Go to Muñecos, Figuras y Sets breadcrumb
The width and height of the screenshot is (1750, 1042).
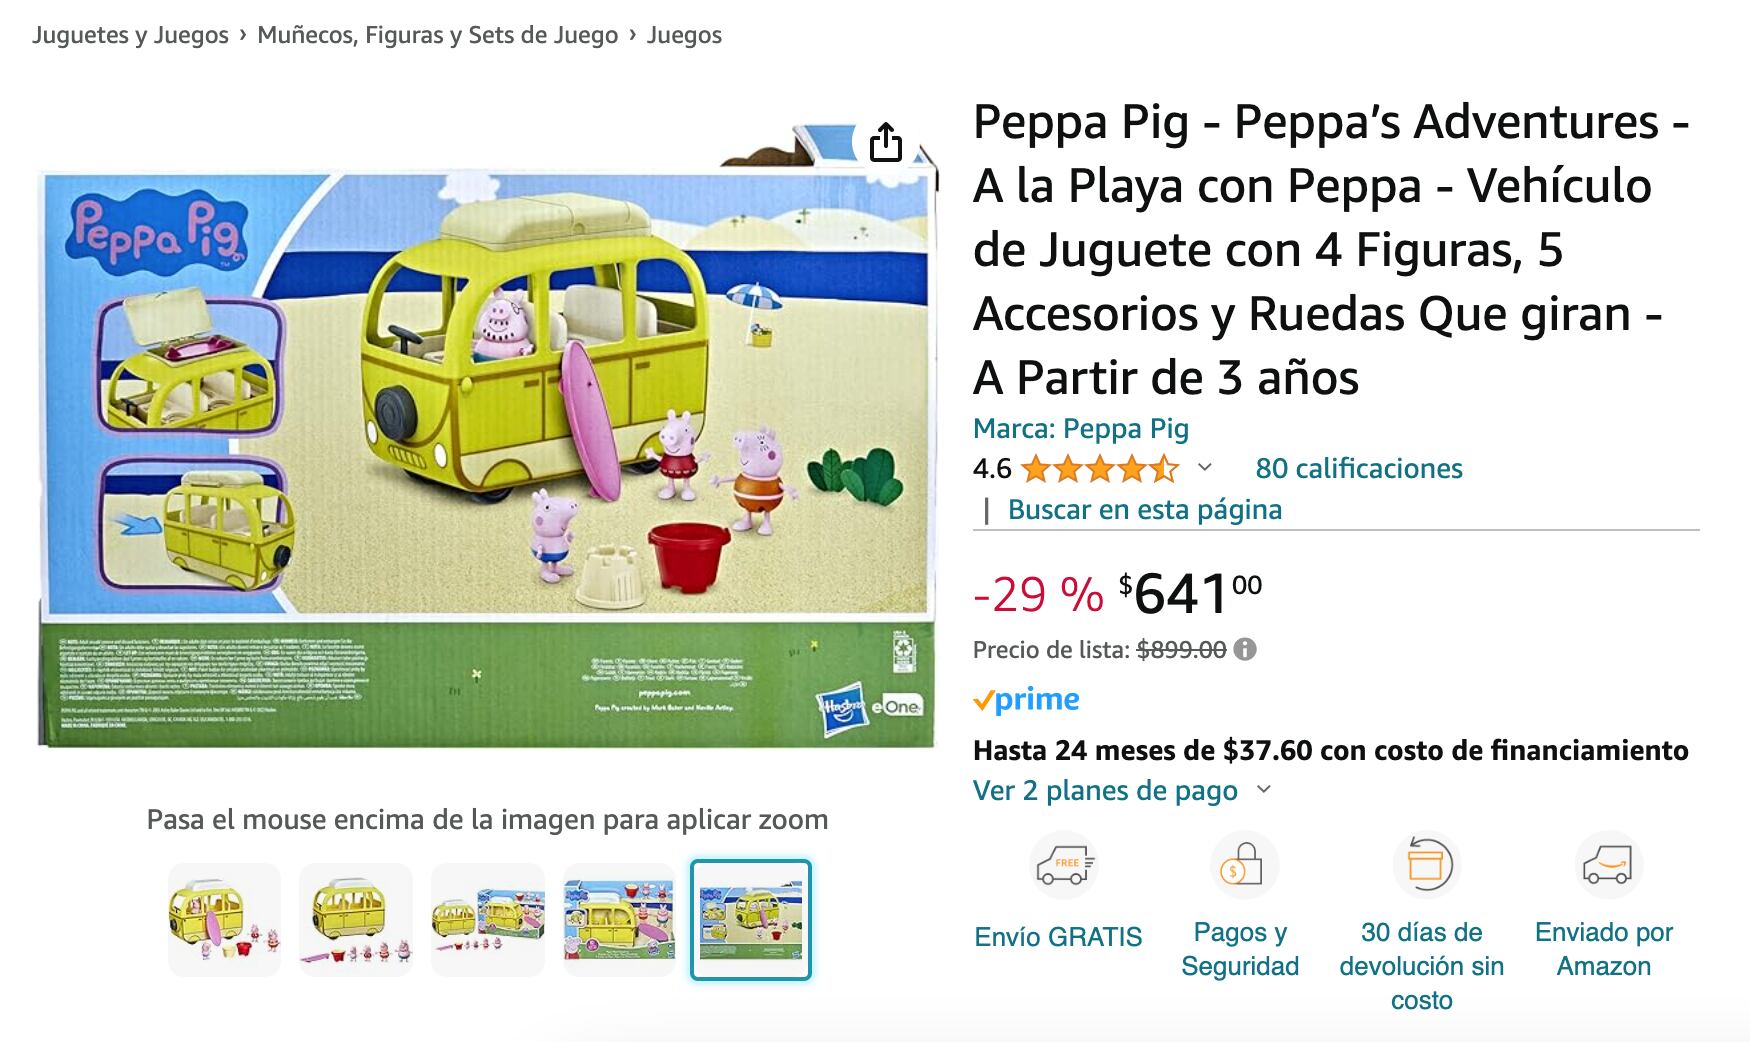coord(437,35)
